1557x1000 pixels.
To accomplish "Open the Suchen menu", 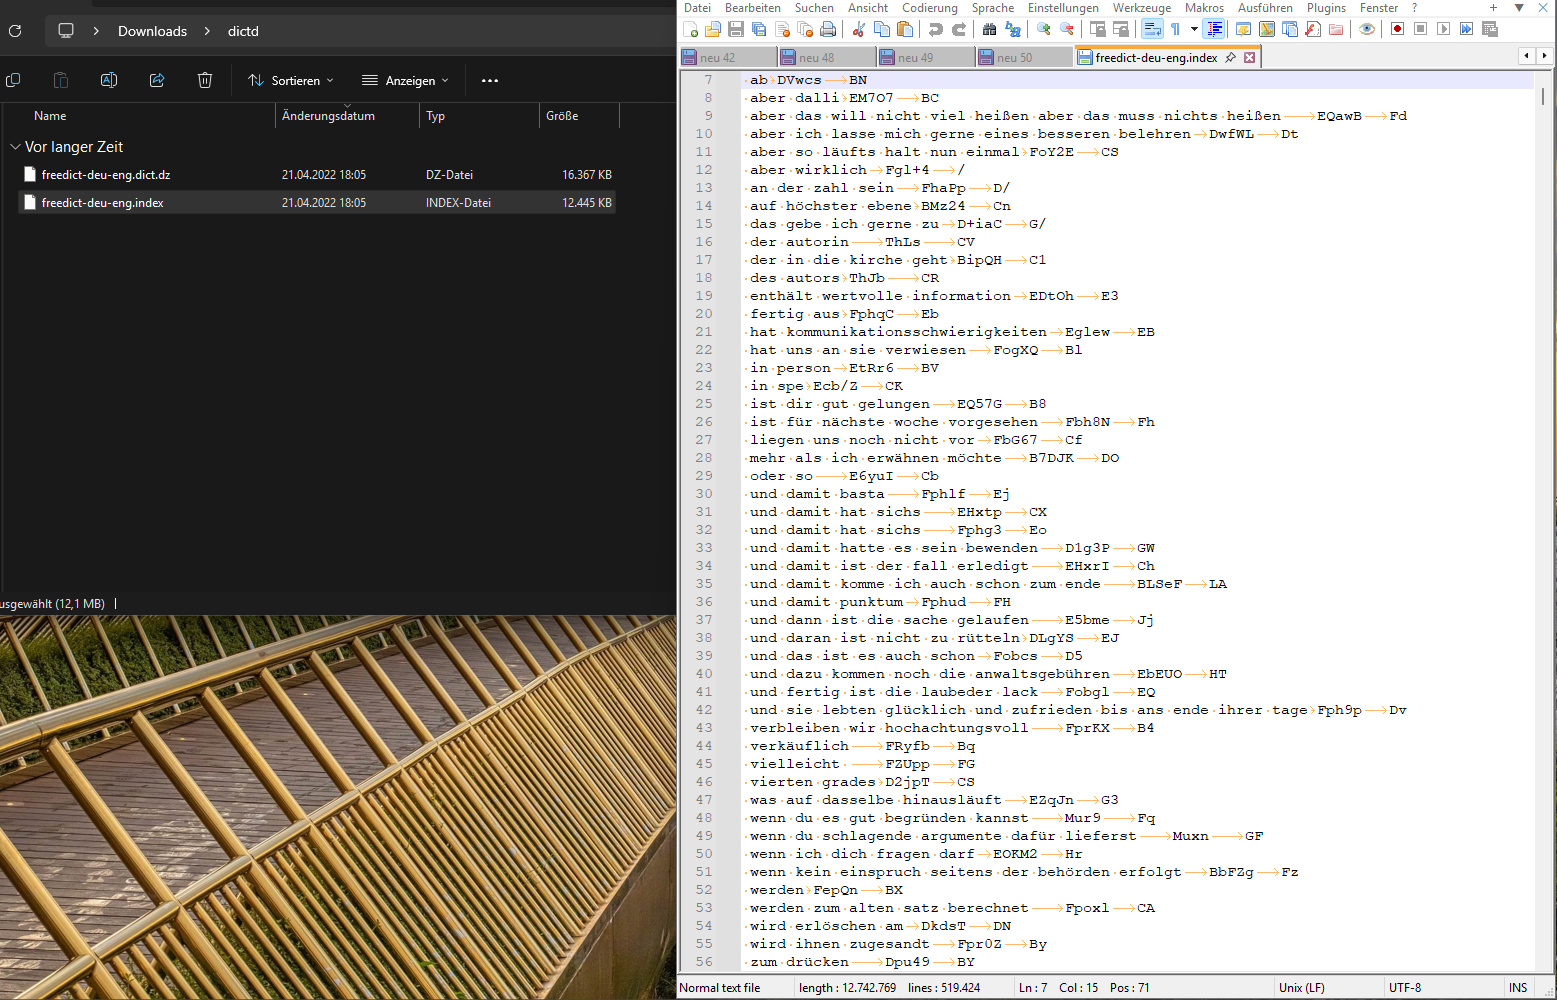I will coord(814,8).
